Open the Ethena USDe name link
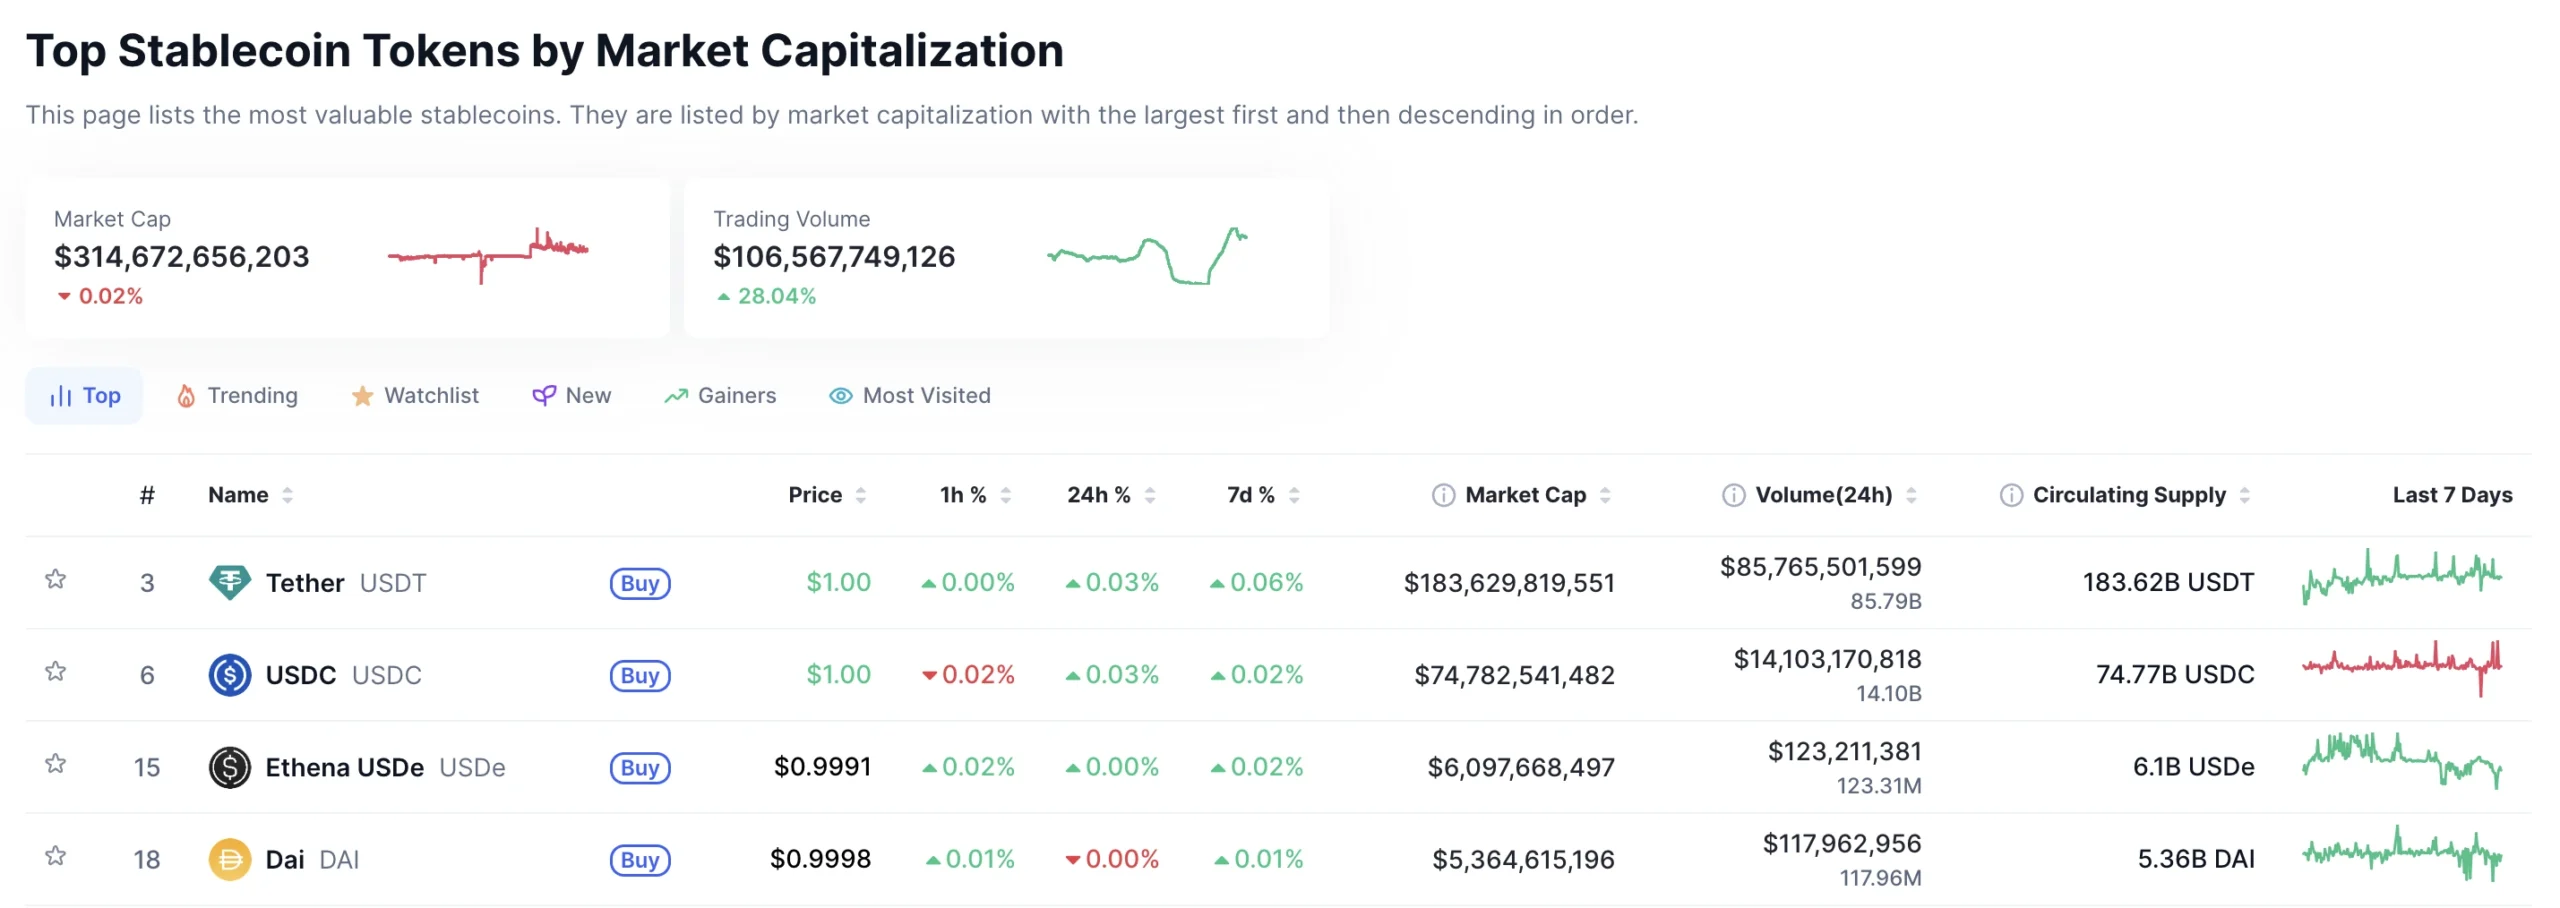Screen dimensions: 2560x908 [385, 767]
